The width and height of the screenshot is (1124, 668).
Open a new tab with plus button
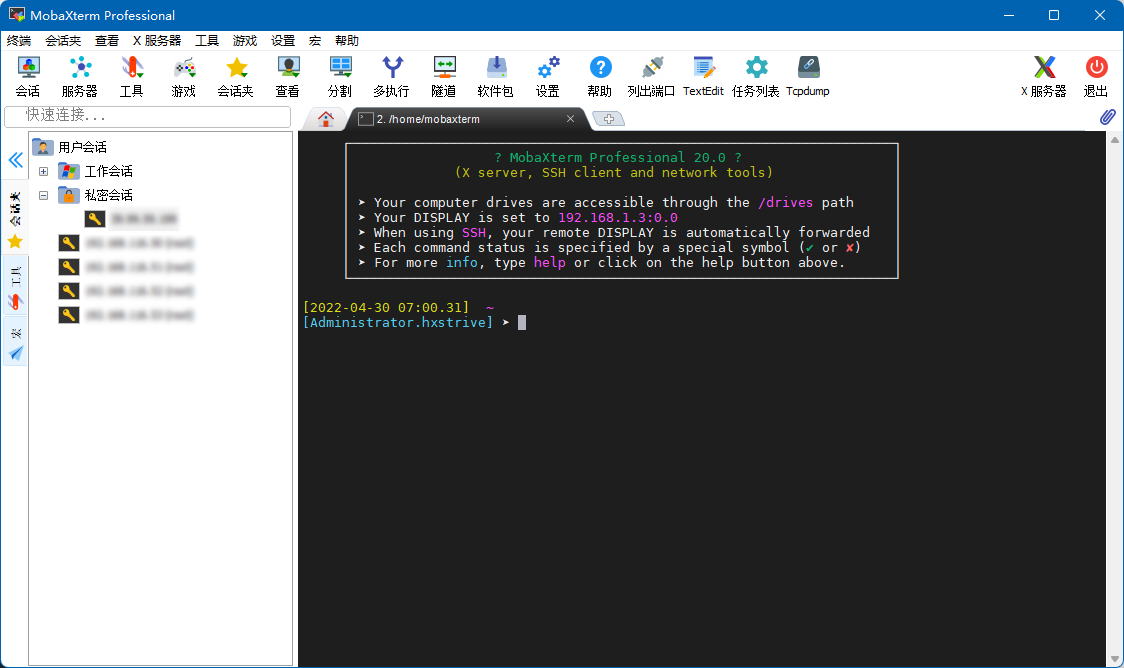click(608, 119)
